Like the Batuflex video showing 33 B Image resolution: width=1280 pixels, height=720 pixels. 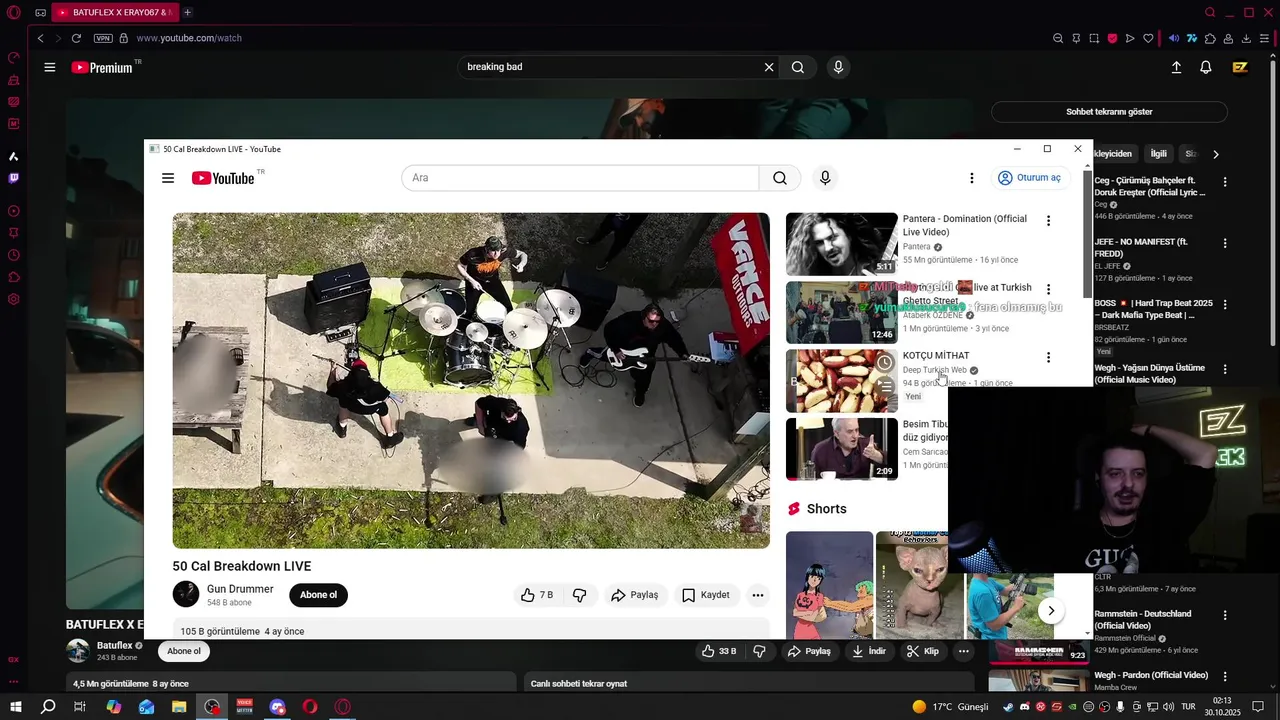coord(718,651)
